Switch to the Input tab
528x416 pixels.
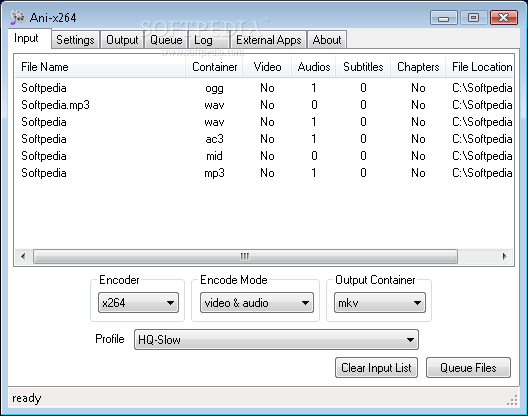point(29,38)
